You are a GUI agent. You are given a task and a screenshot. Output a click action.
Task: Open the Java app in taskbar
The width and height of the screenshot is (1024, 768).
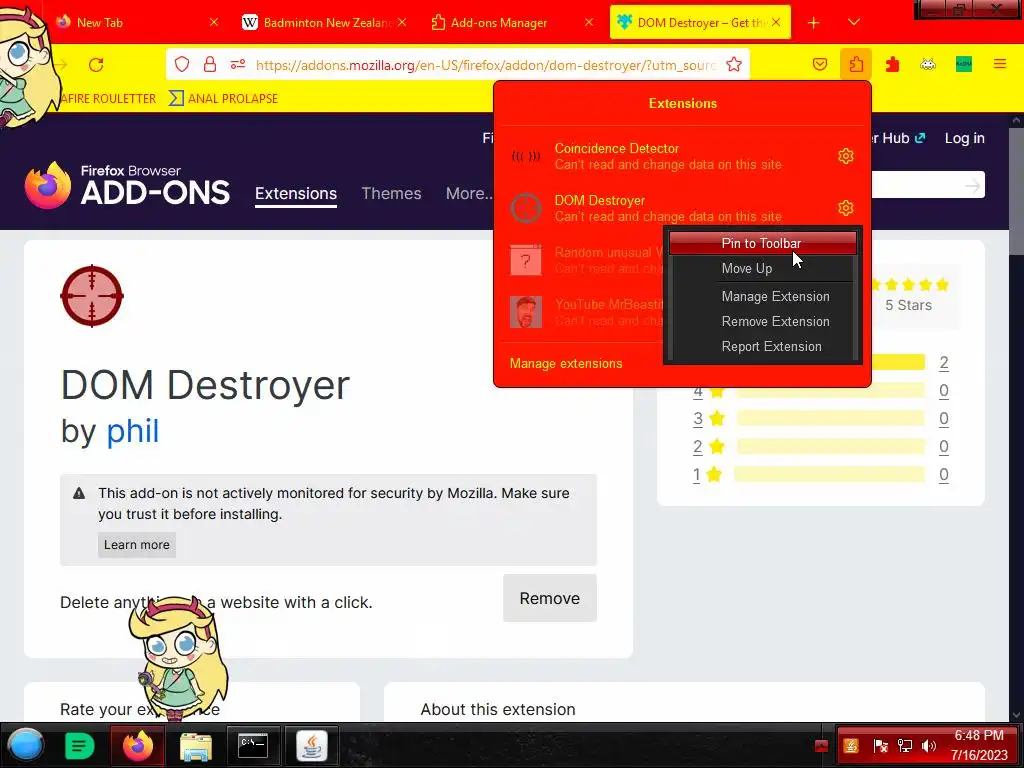tap(312, 745)
